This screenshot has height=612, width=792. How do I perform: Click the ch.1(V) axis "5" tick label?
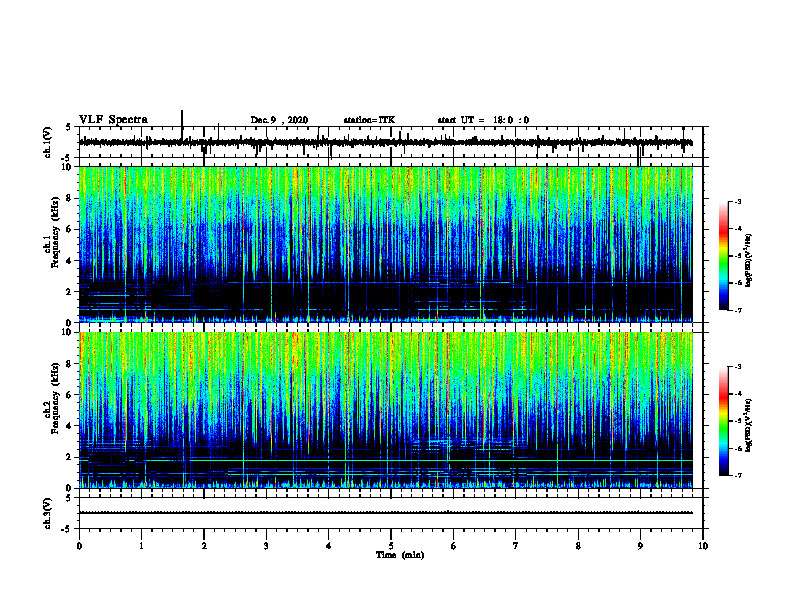(68, 127)
